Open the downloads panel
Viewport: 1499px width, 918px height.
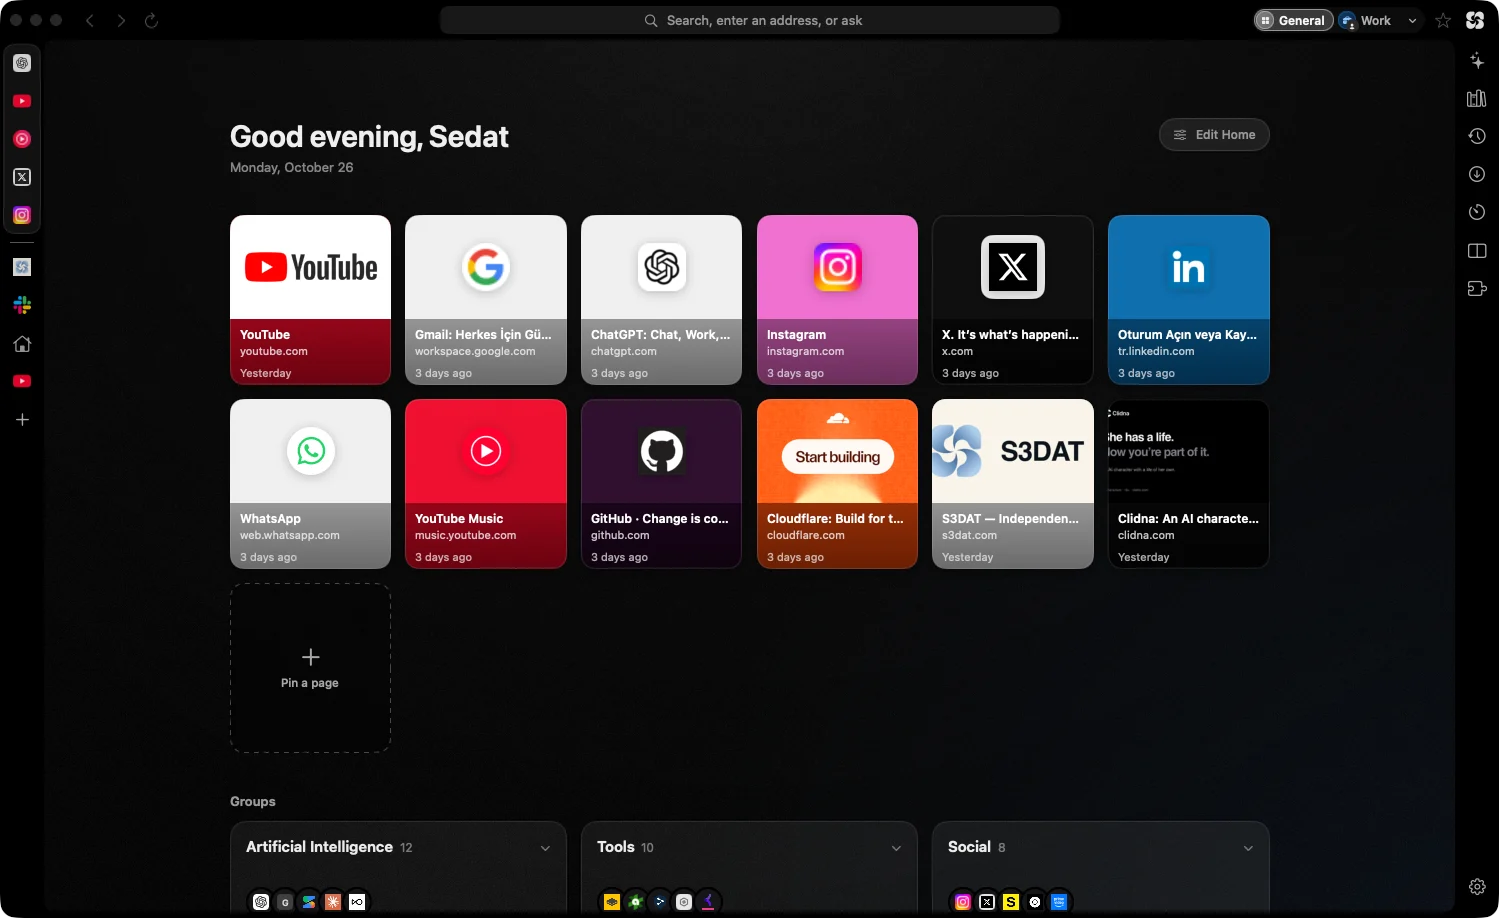click(1477, 174)
